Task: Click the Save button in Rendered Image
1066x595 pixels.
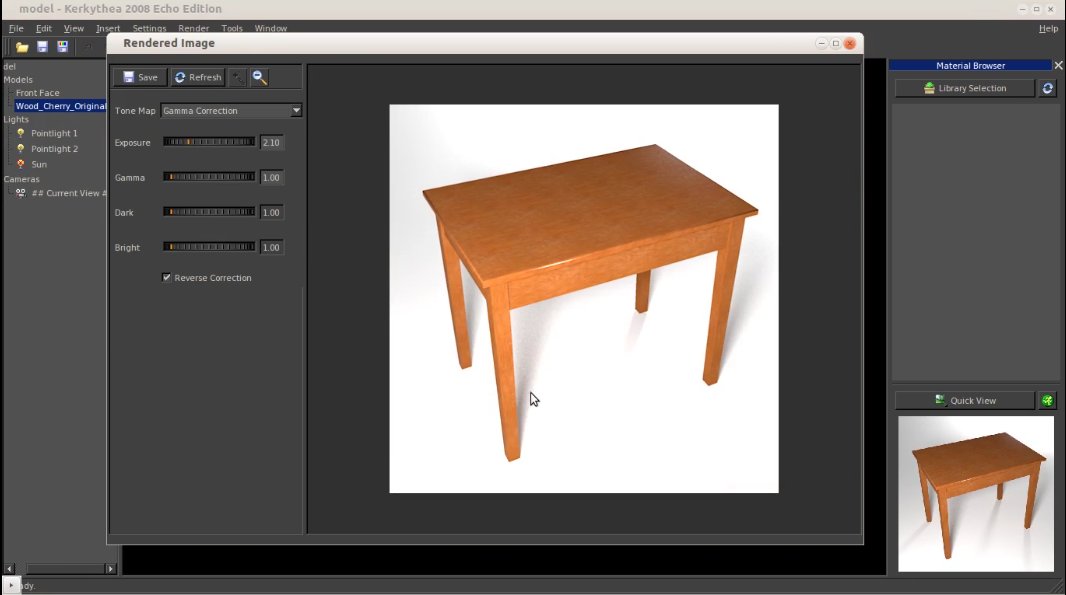Action: (x=139, y=77)
